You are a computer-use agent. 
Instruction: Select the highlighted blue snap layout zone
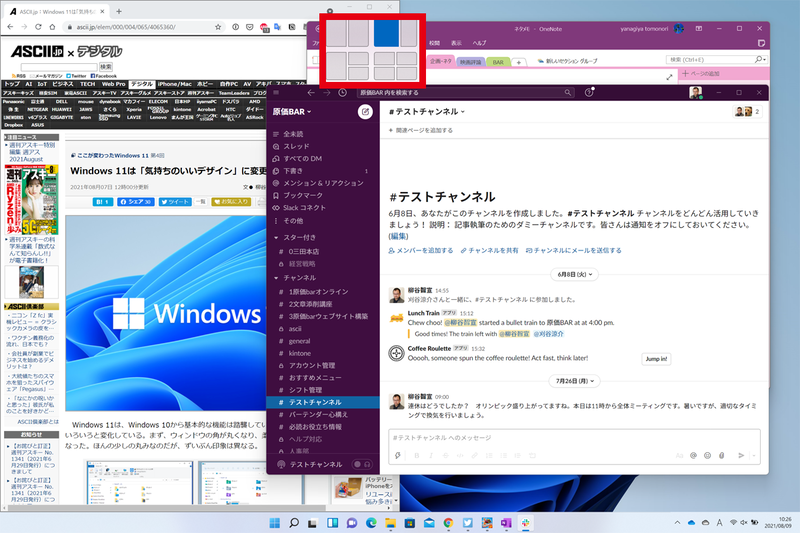point(386,33)
